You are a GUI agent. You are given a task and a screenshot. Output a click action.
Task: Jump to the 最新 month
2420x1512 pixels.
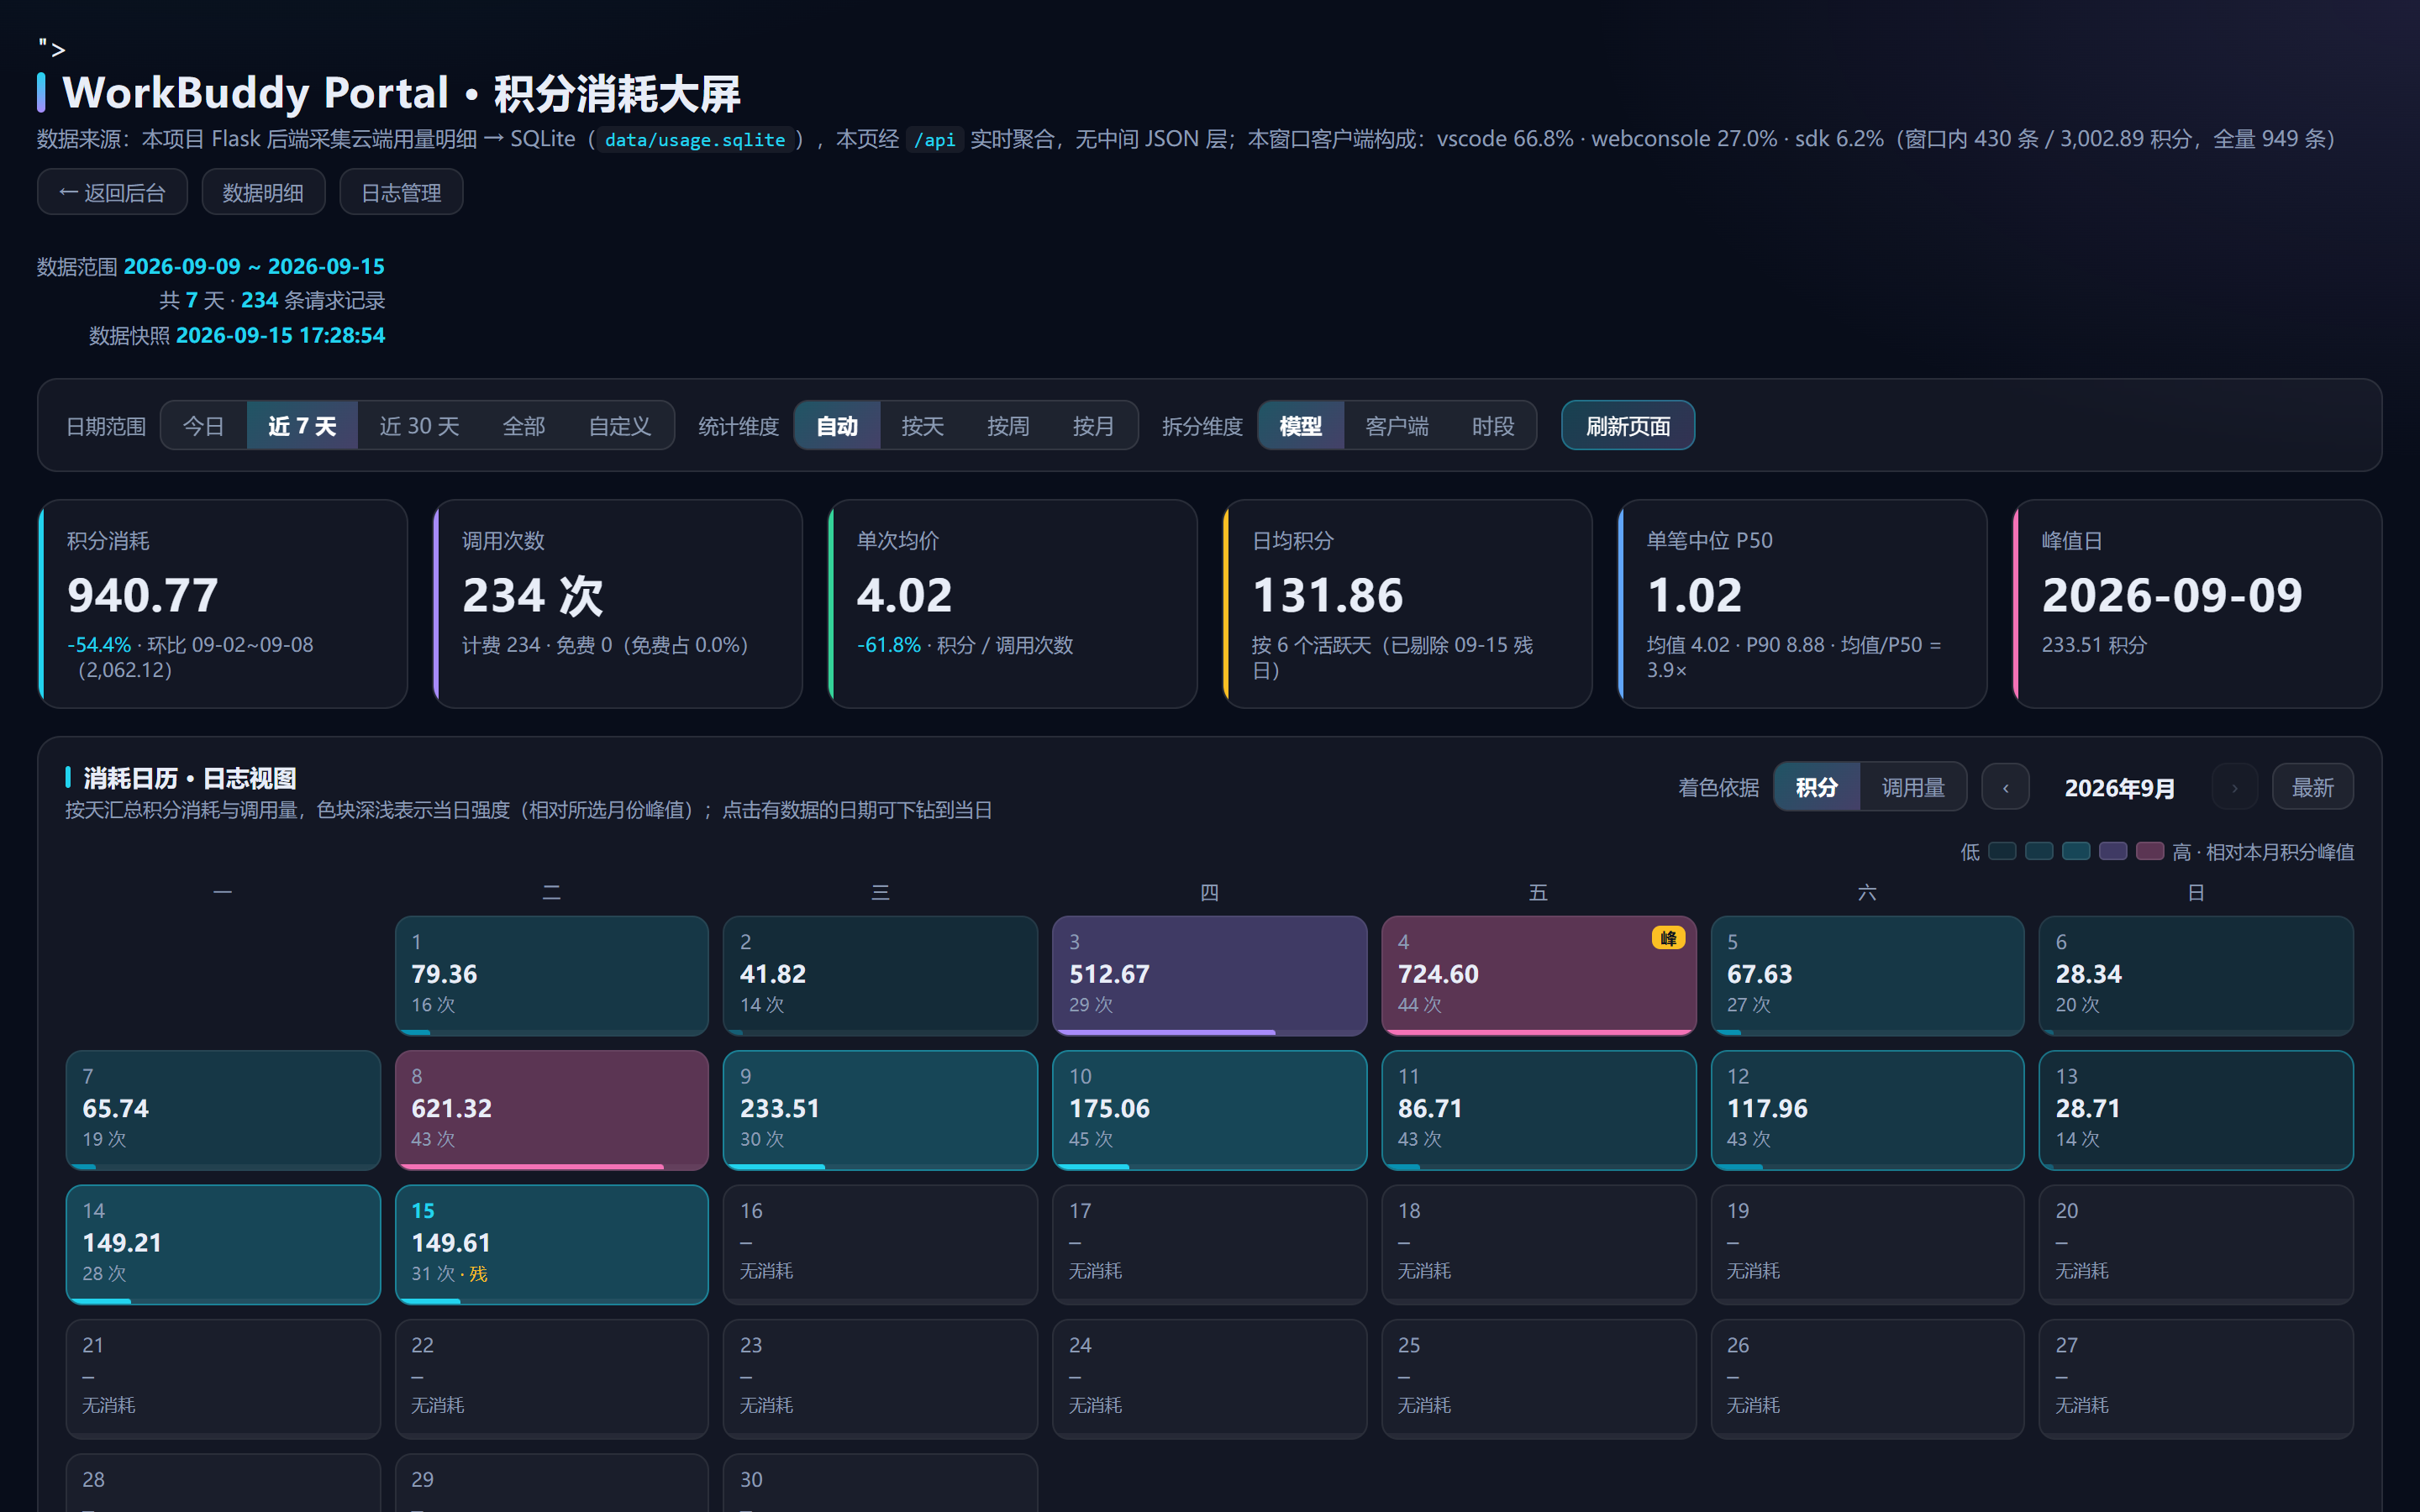(x=2313, y=788)
